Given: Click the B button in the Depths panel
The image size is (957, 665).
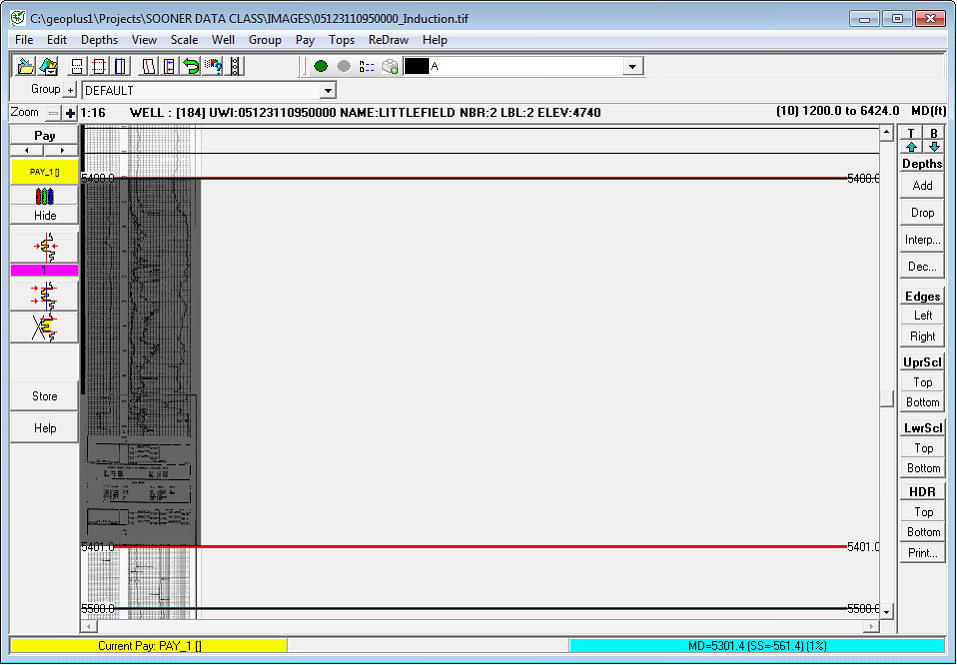Looking at the screenshot, I should (932, 133).
